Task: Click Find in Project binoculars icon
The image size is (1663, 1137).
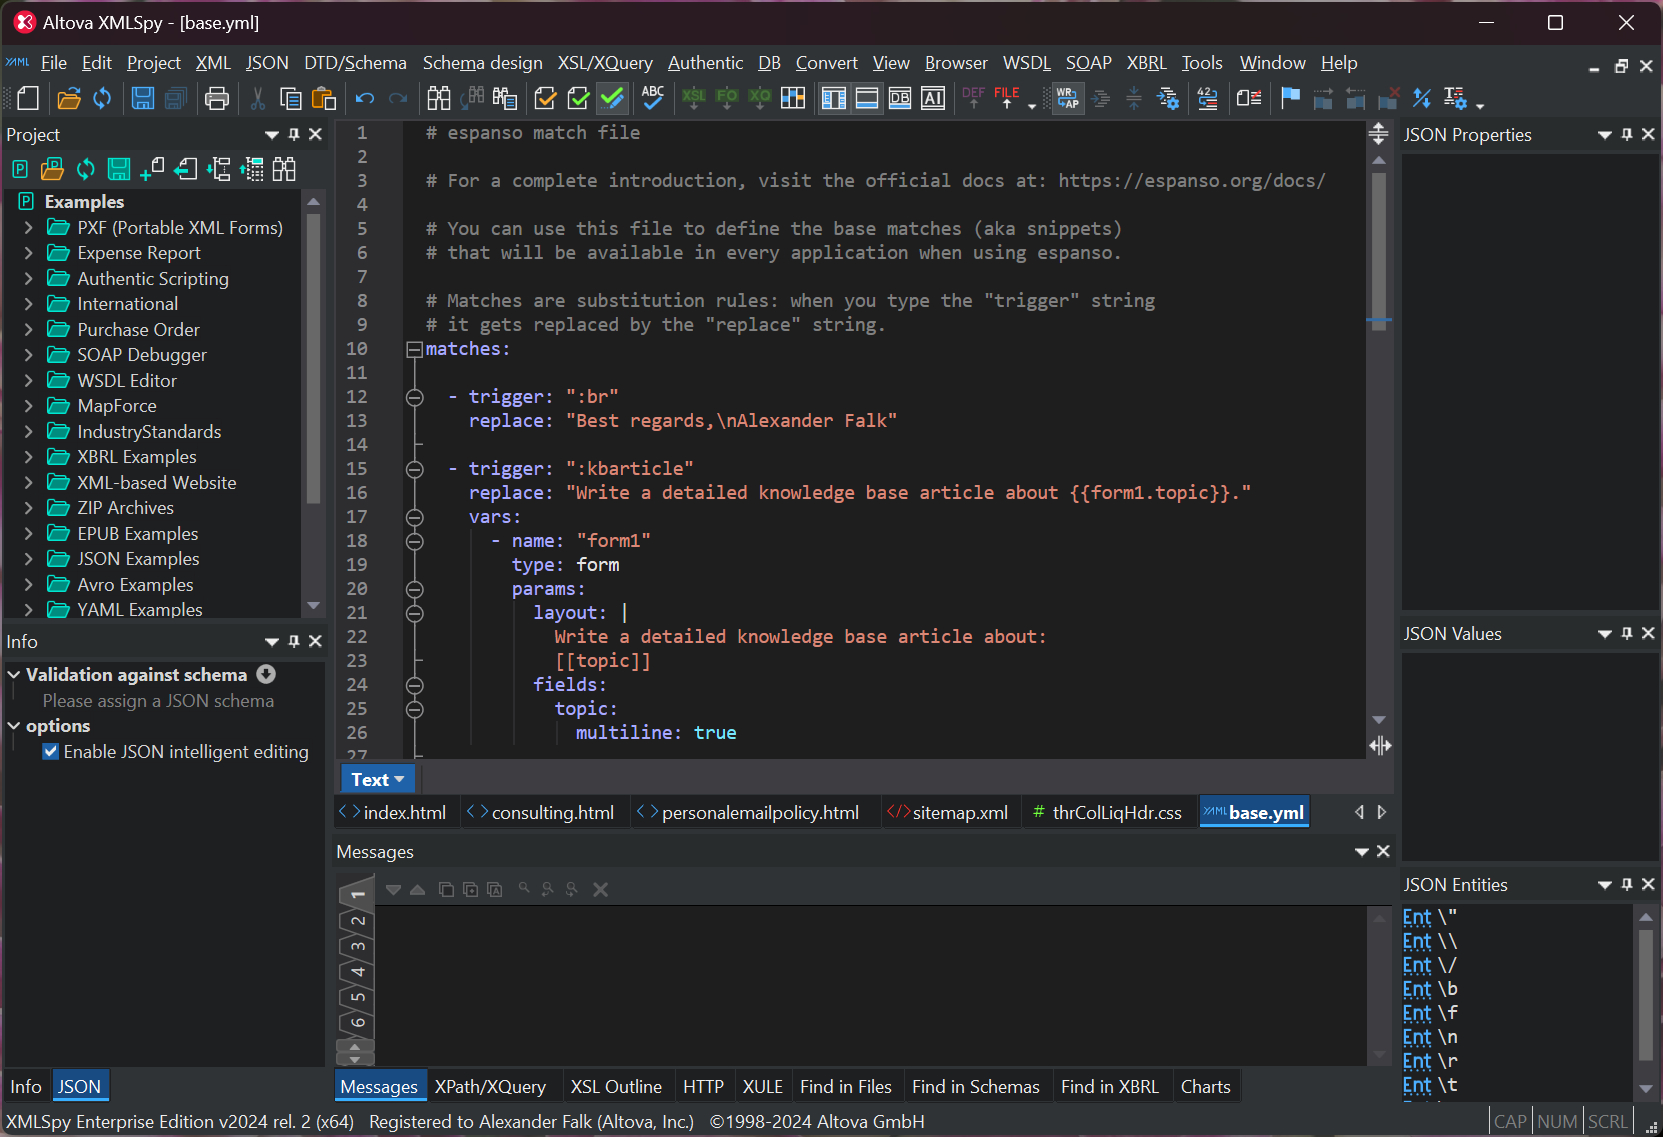Action: (x=284, y=169)
